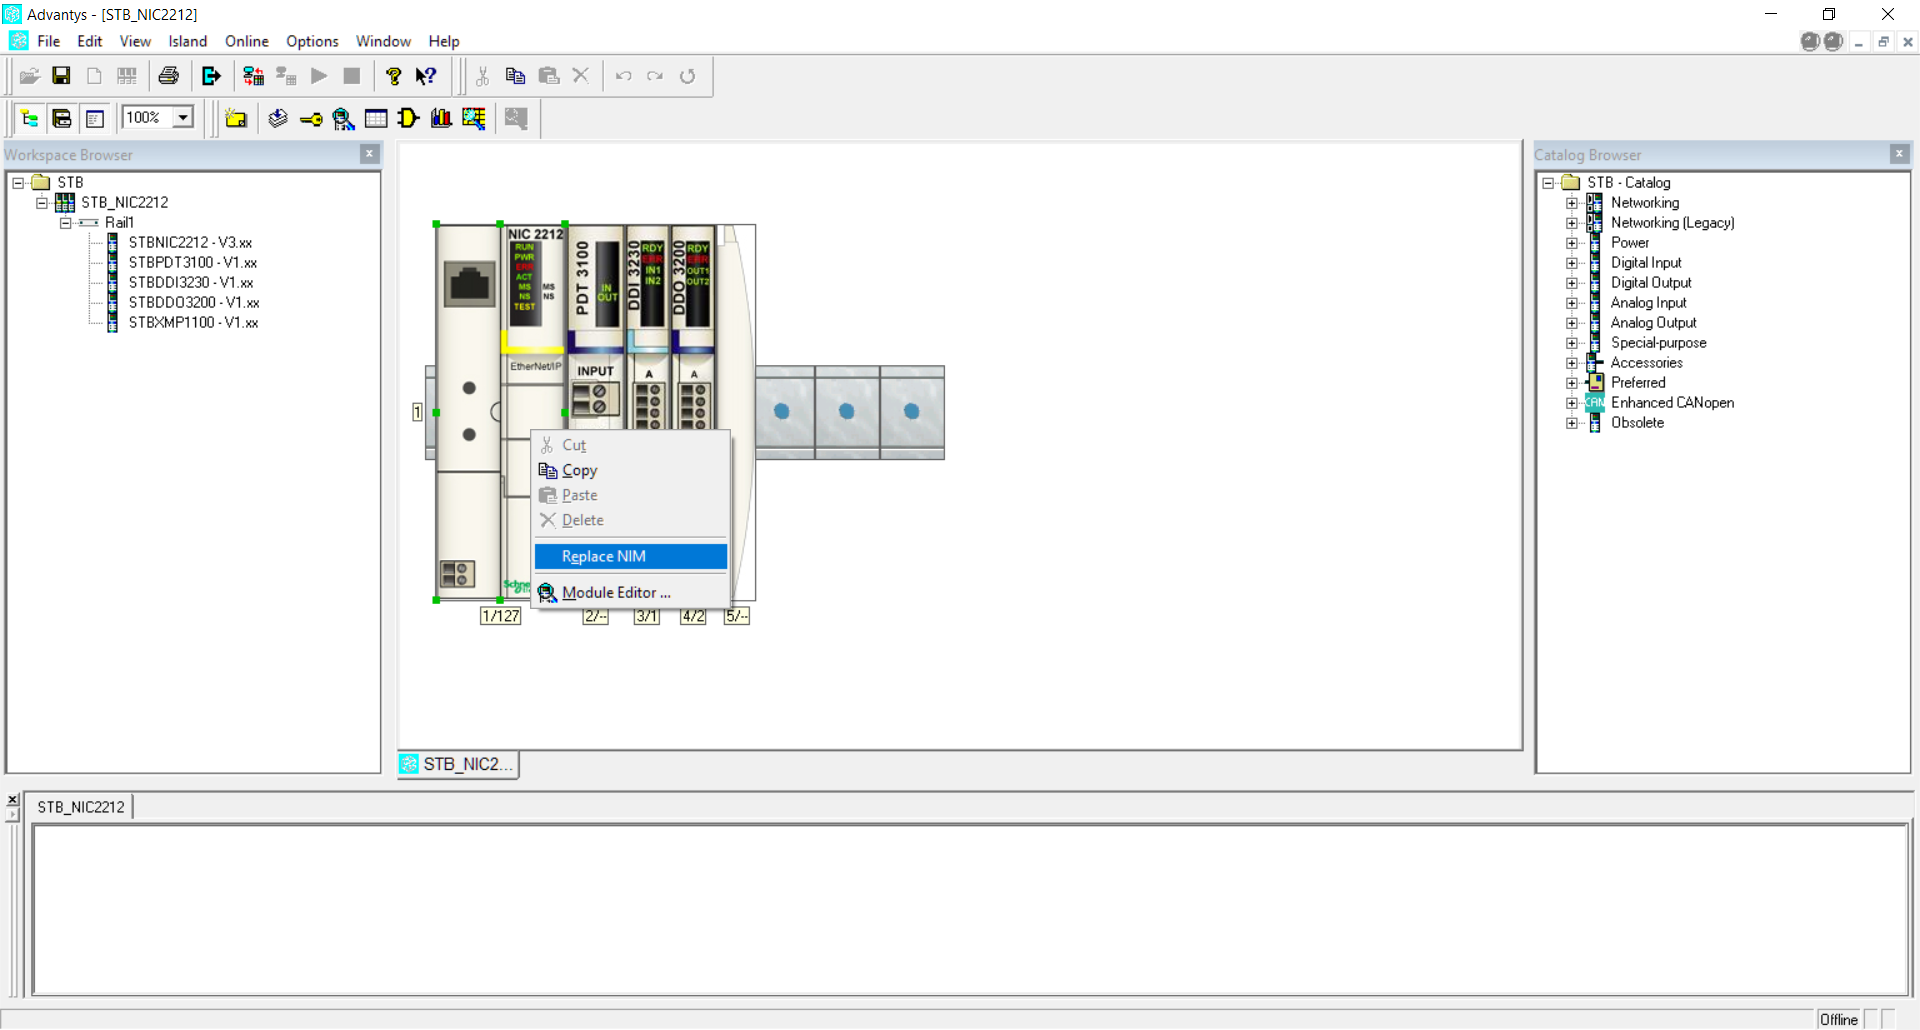Select Module Editor in the context menu
The width and height of the screenshot is (1920, 1030).
point(631,592)
